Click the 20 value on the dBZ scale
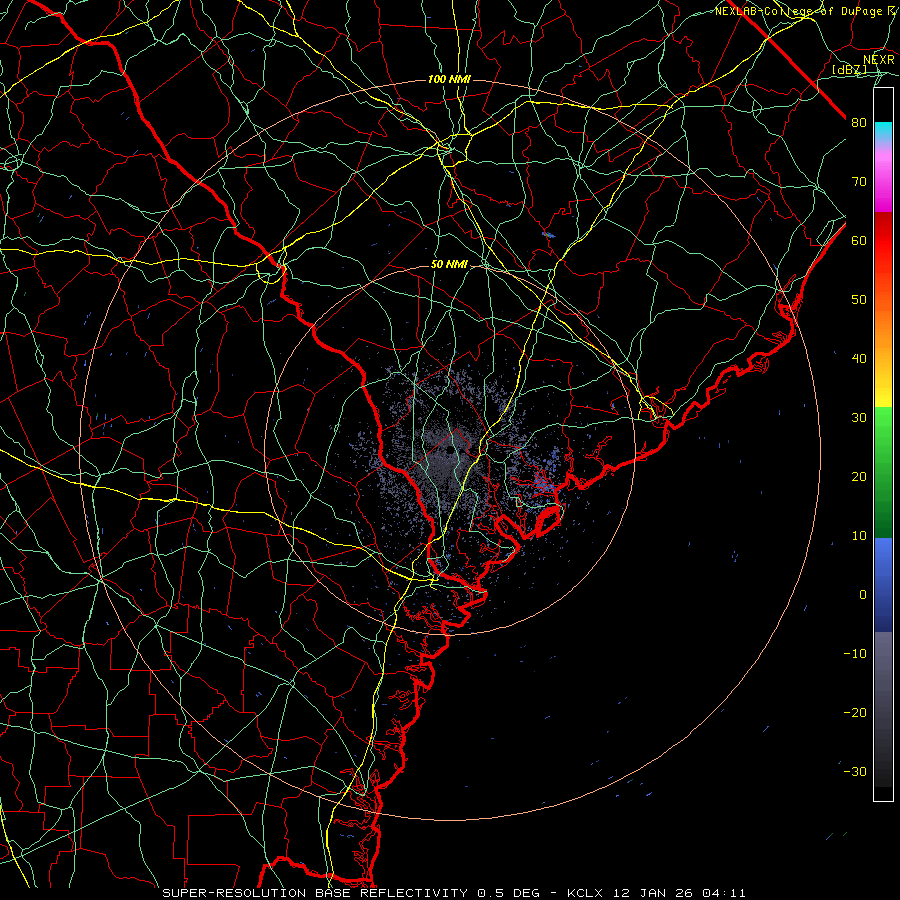900x900 pixels. coord(859,477)
